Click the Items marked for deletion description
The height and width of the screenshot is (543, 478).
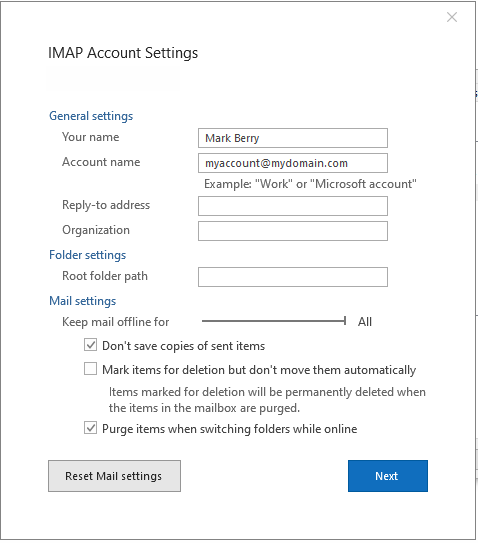pyautogui.click(x=267, y=400)
